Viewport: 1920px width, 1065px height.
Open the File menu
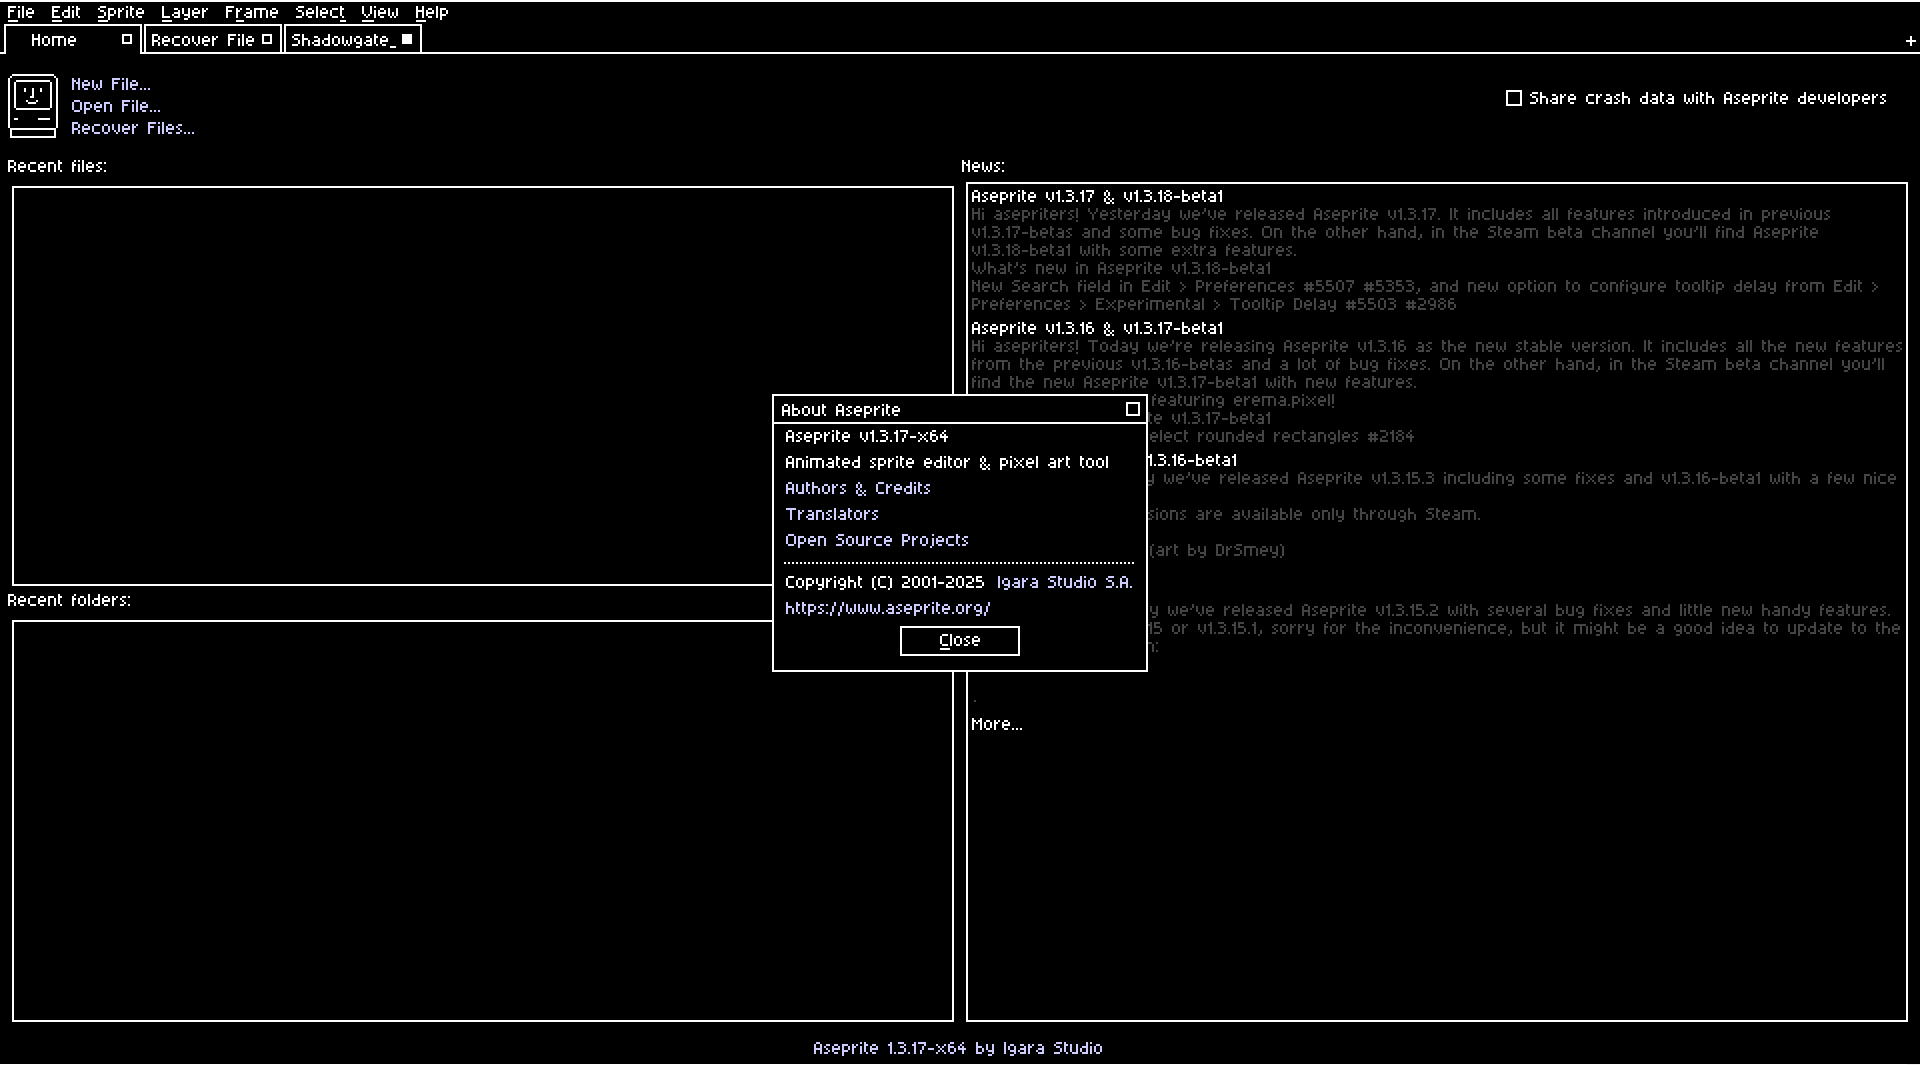pyautogui.click(x=21, y=12)
